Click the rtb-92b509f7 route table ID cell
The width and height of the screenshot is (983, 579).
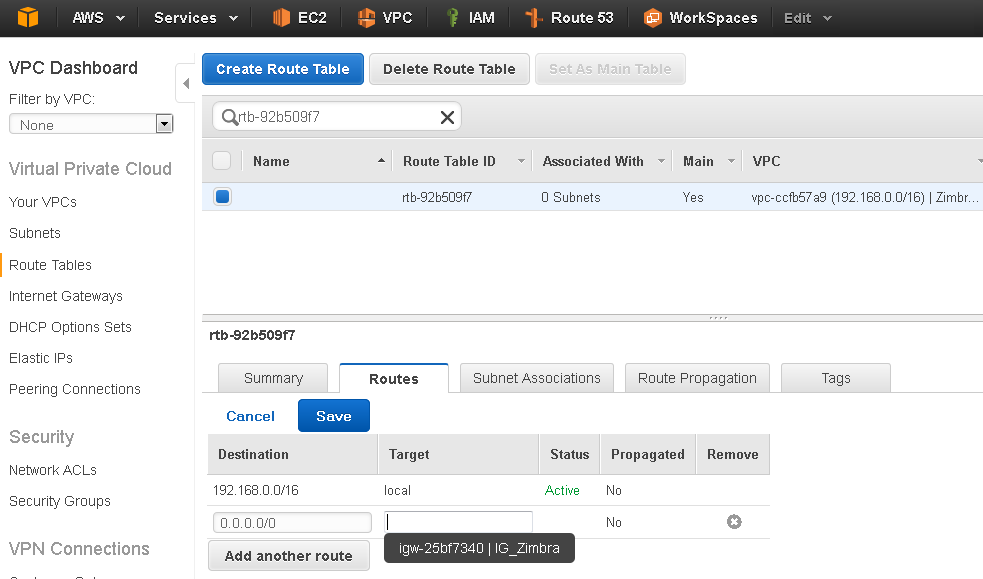437,197
